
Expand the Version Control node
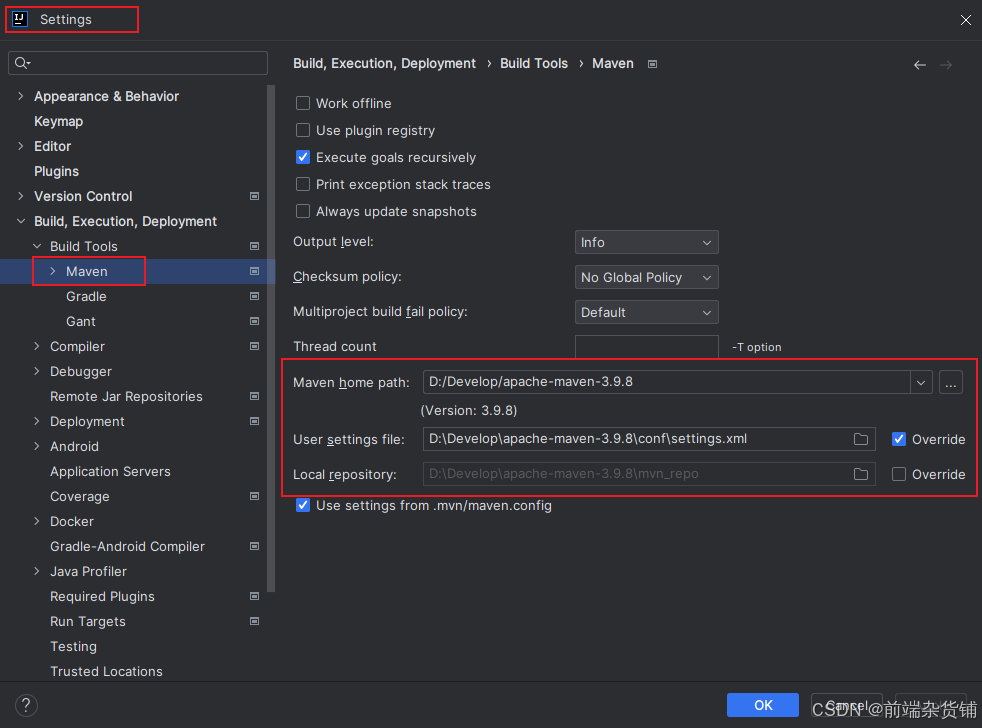click(21, 196)
